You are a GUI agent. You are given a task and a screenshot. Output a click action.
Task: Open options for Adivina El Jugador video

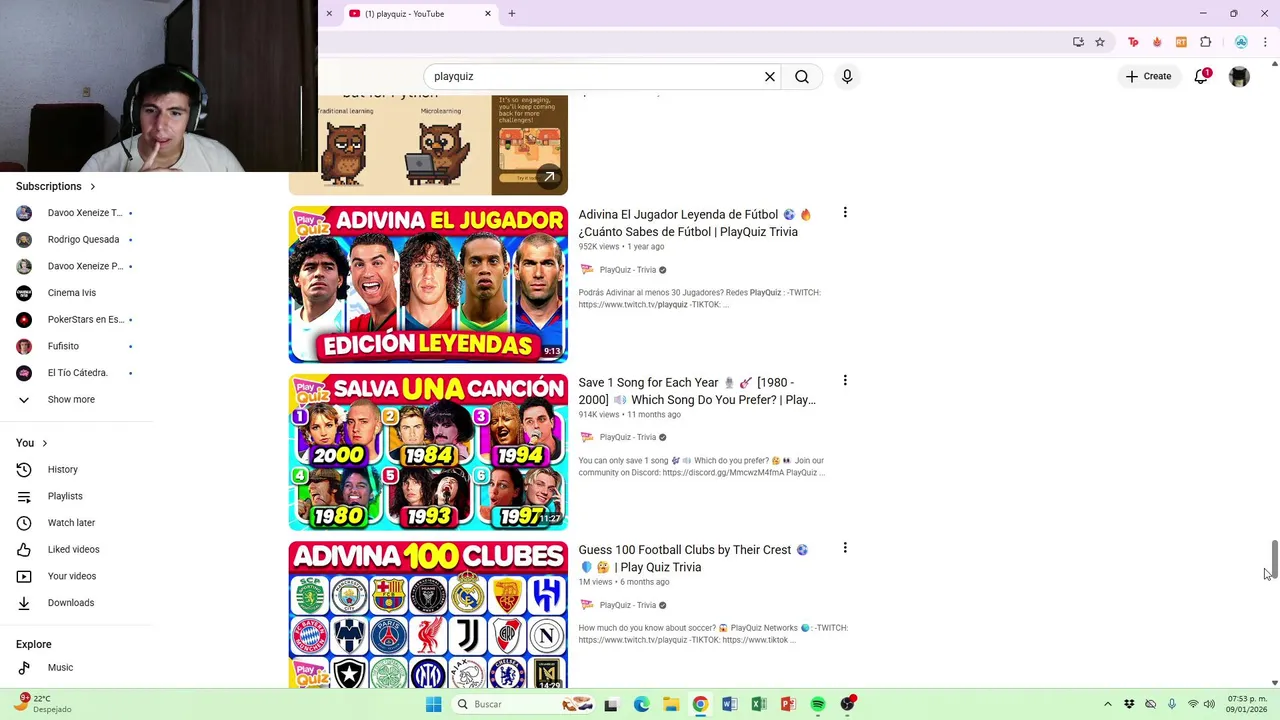click(845, 212)
